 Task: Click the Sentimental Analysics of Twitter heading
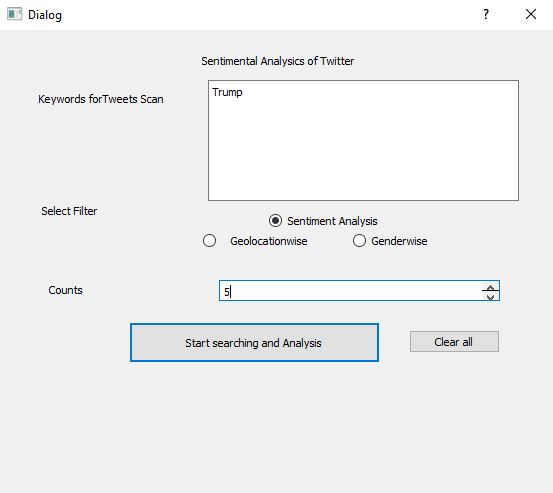[278, 61]
